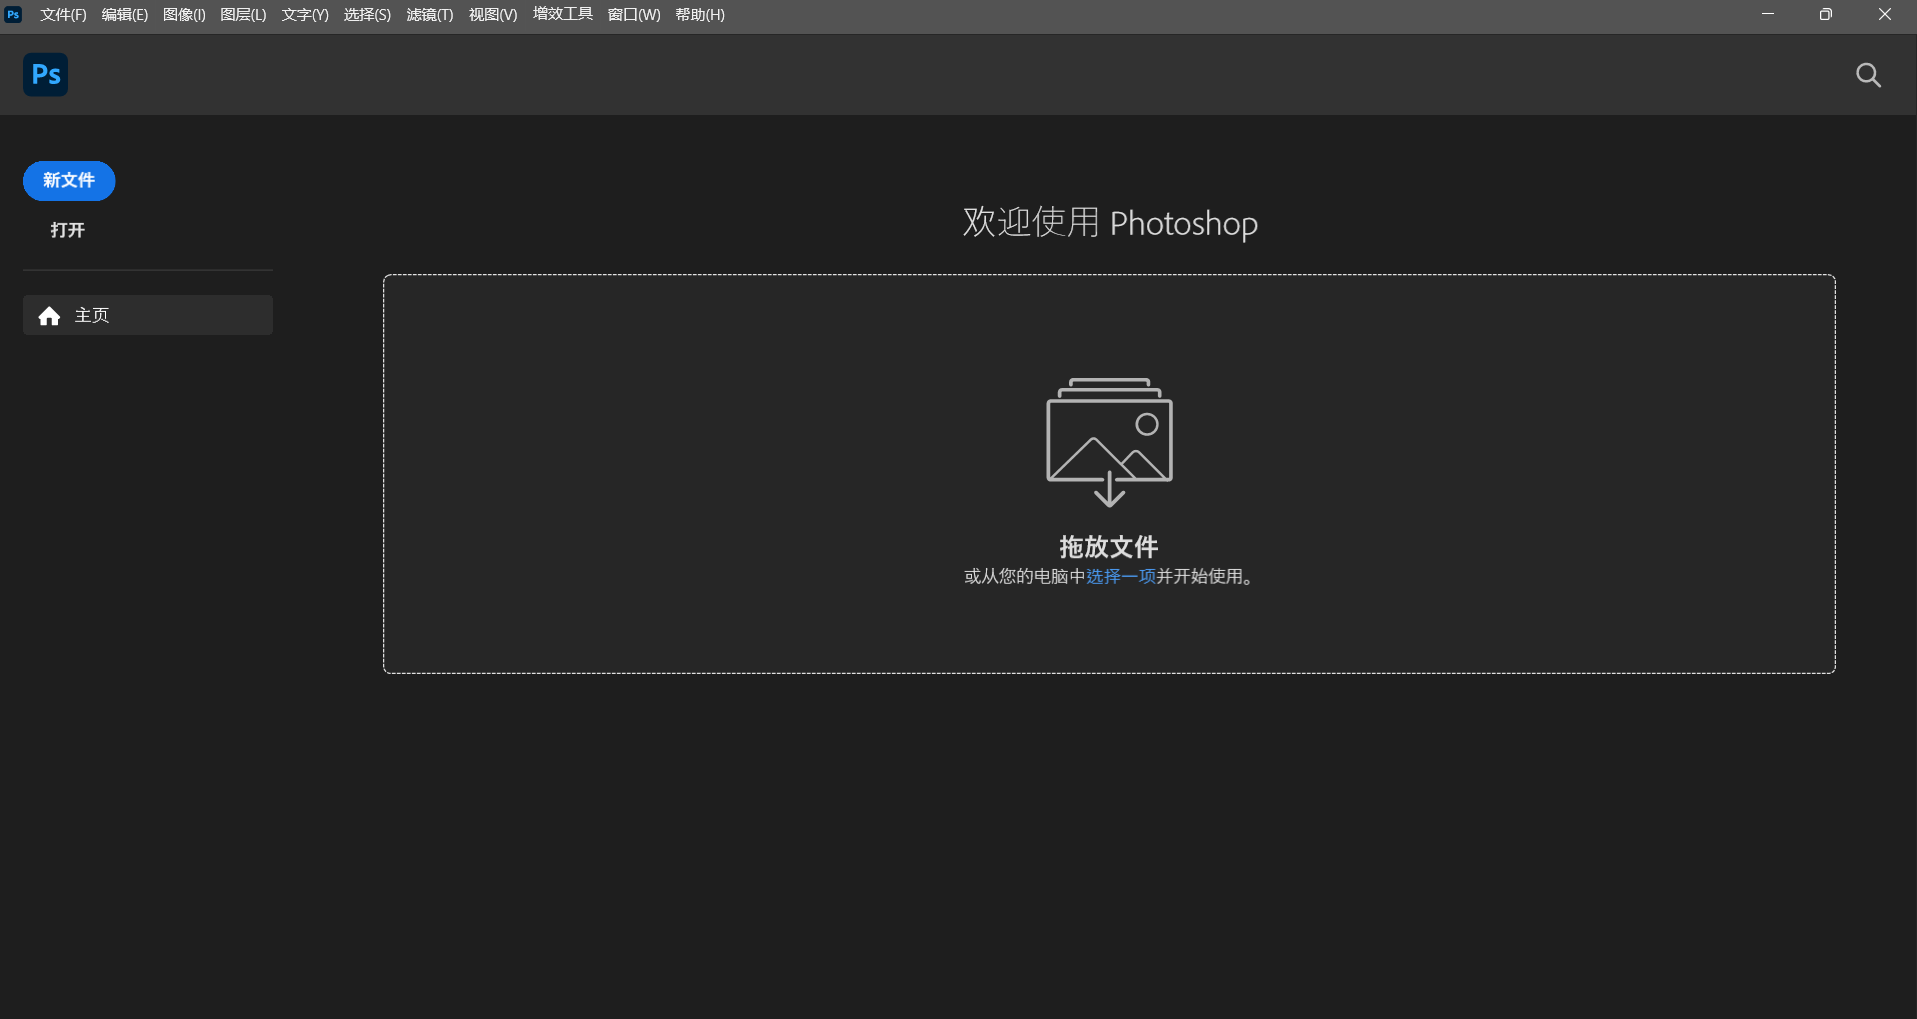The width and height of the screenshot is (1917, 1019).
Task: Open the 窗口(W) menu
Action: pyautogui.click(x=634, y=15)
